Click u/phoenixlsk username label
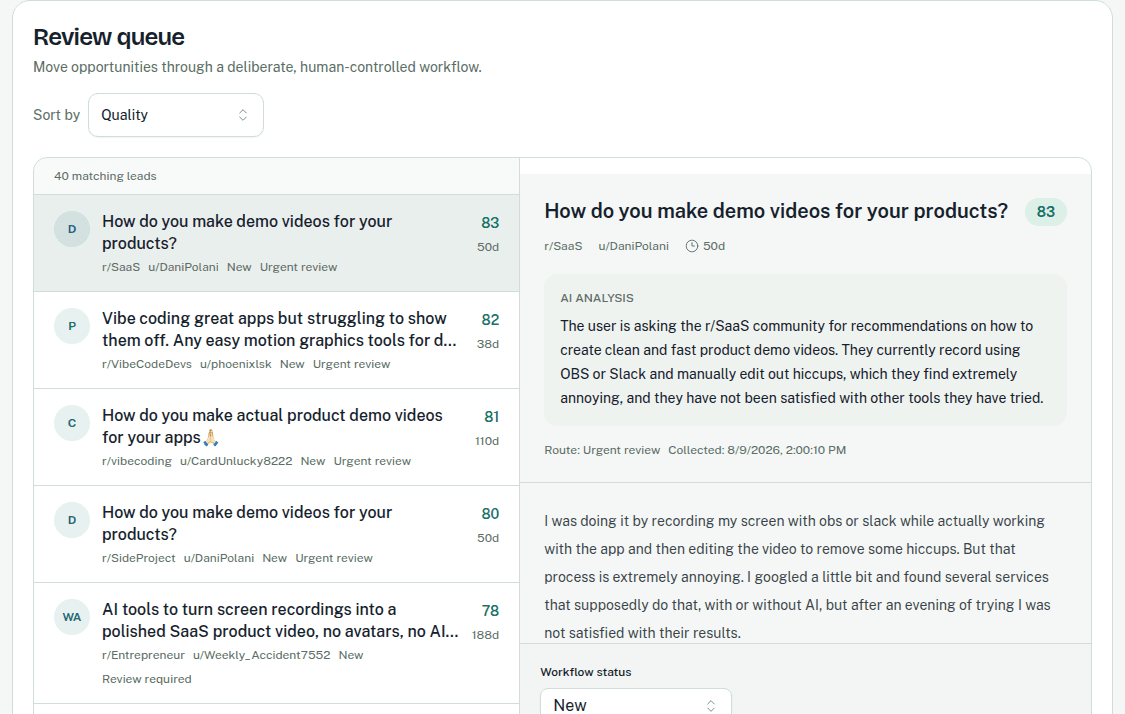 coord(235,364)
